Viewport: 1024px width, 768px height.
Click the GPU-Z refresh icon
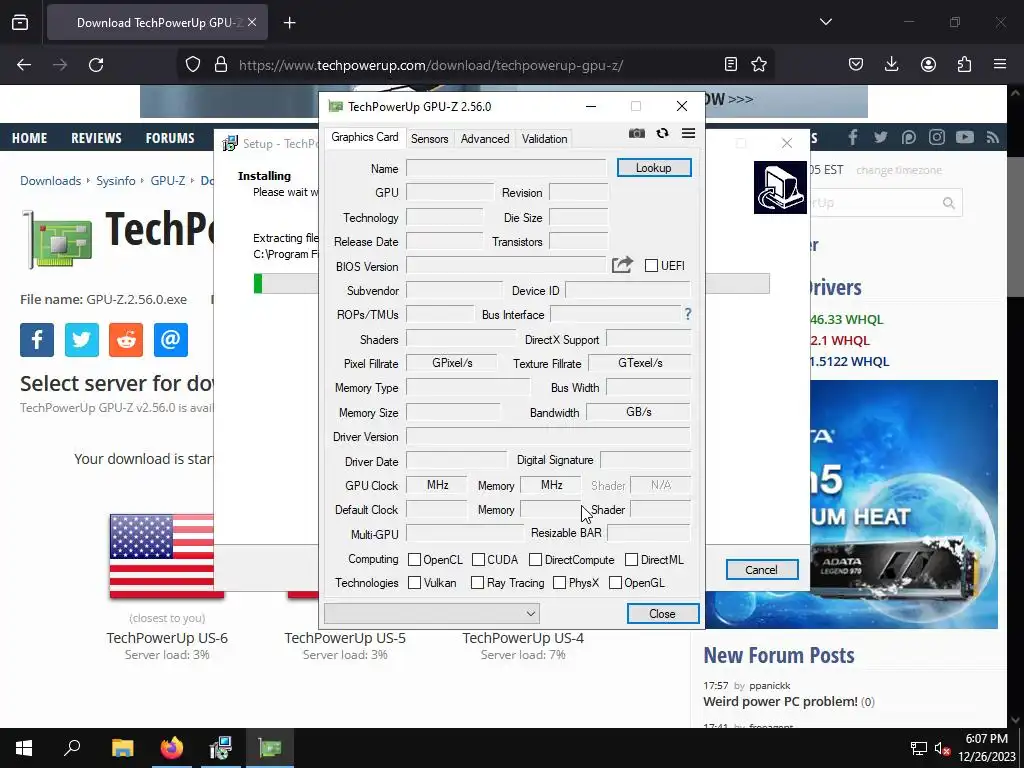[x=662, y=133]
